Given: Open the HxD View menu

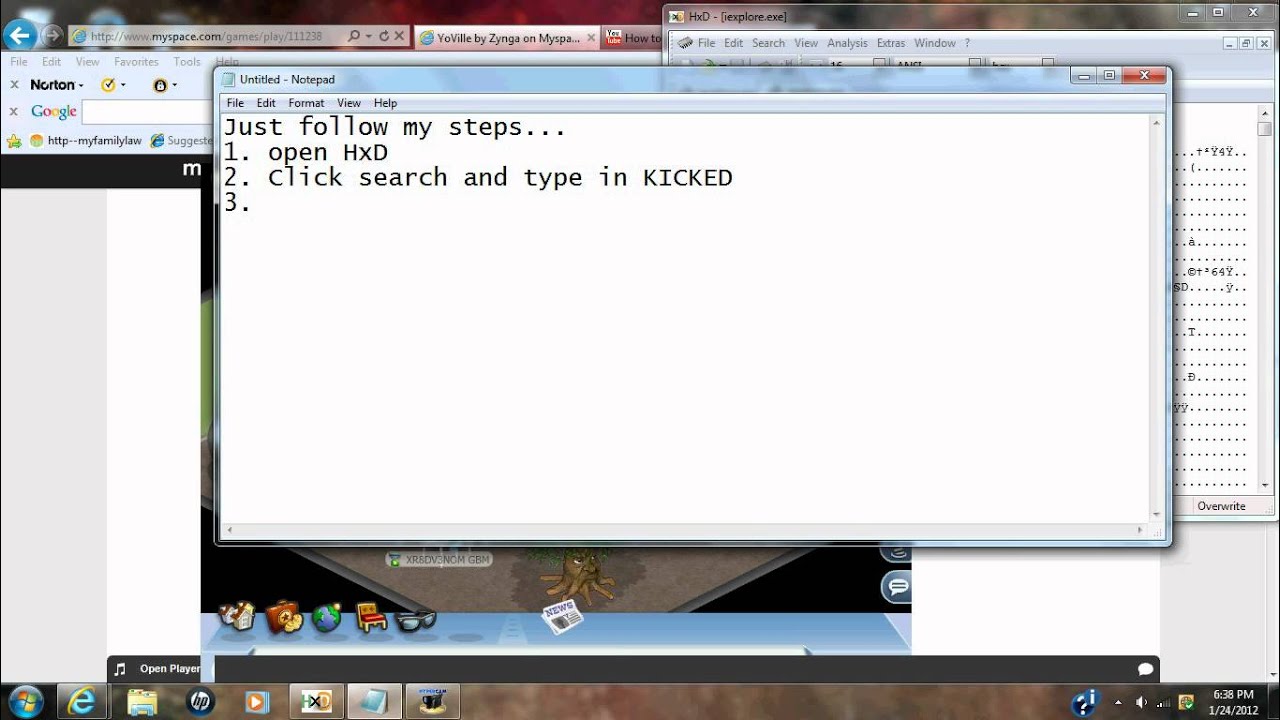Looking at the screenshot, I should [806, 43].
